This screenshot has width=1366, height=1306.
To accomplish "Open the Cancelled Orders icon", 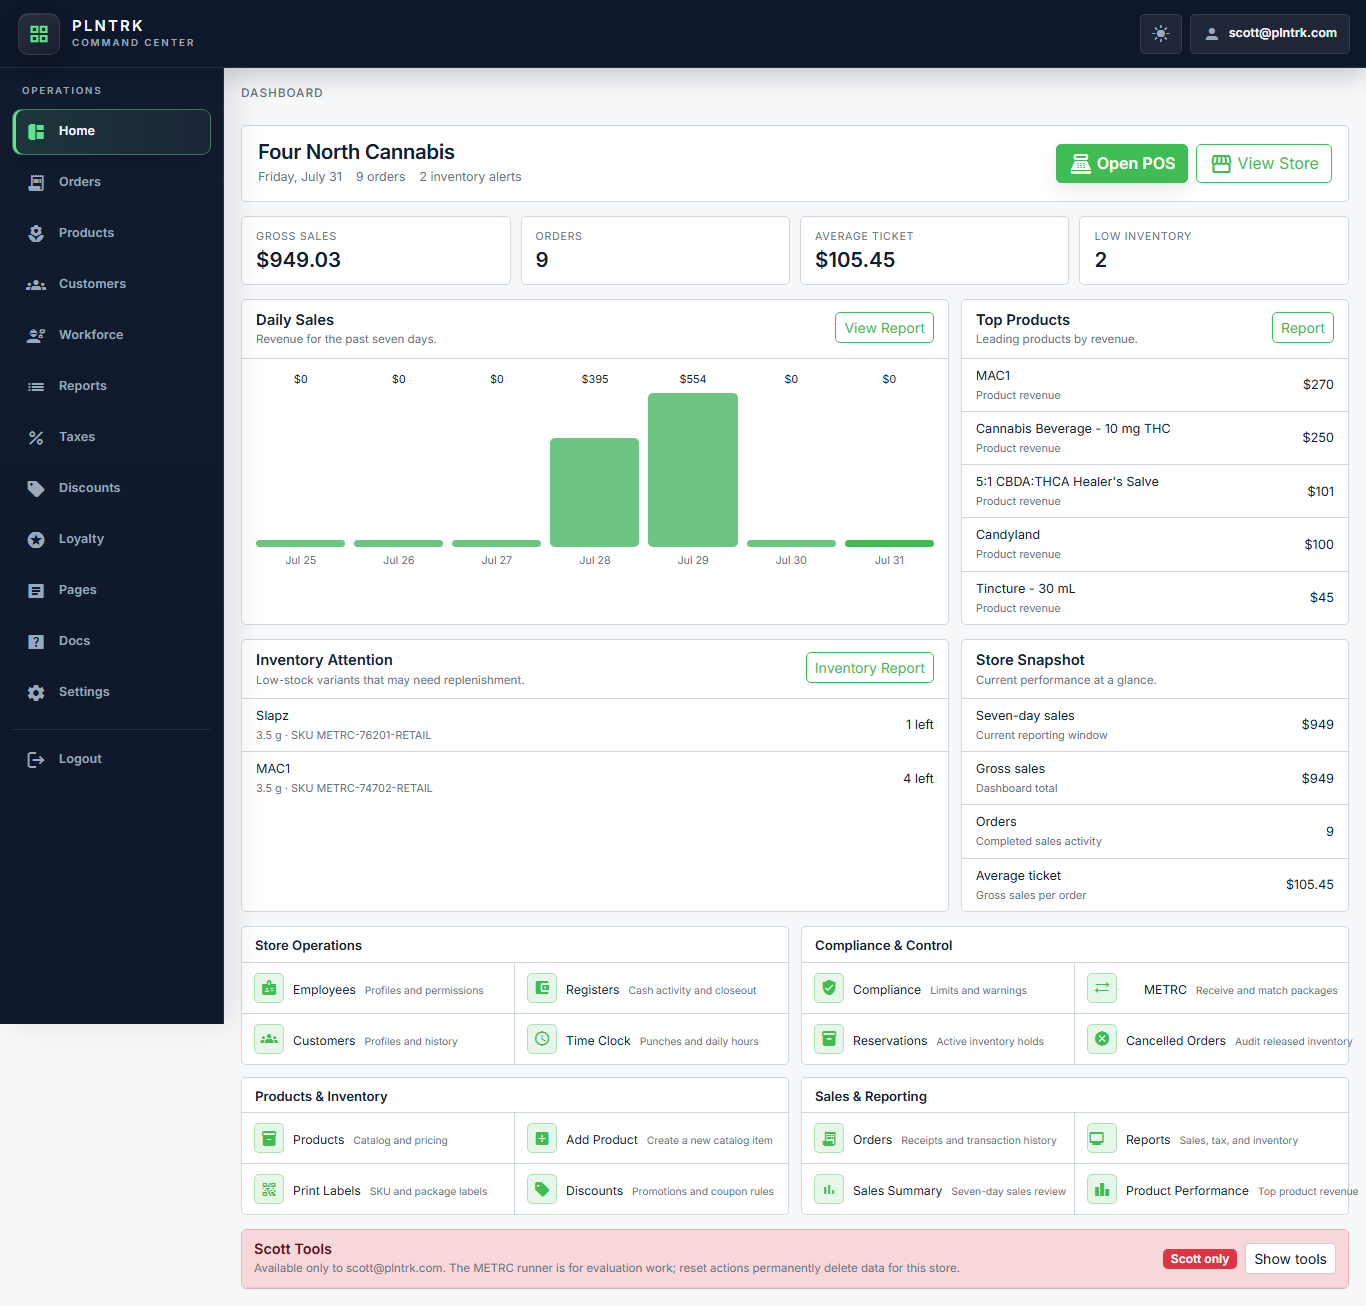I will point(1102,1040).
